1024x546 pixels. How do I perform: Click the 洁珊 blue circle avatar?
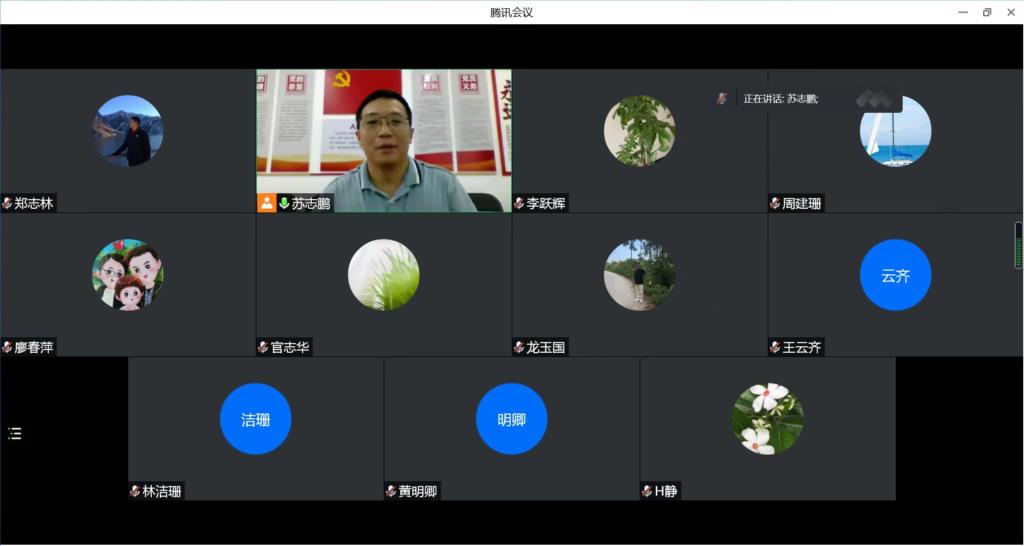click(x=255, y=419)
